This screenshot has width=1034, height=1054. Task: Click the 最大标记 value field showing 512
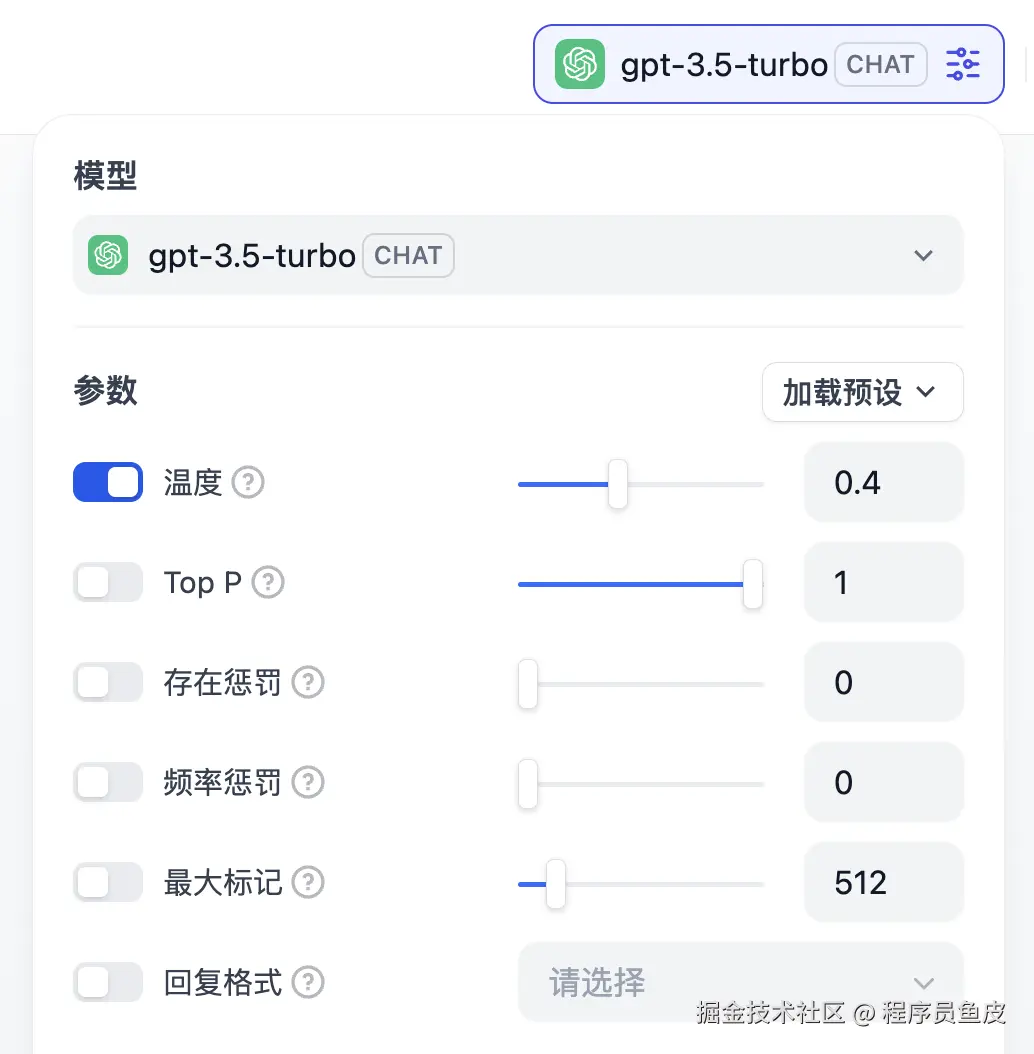[883, 883]
